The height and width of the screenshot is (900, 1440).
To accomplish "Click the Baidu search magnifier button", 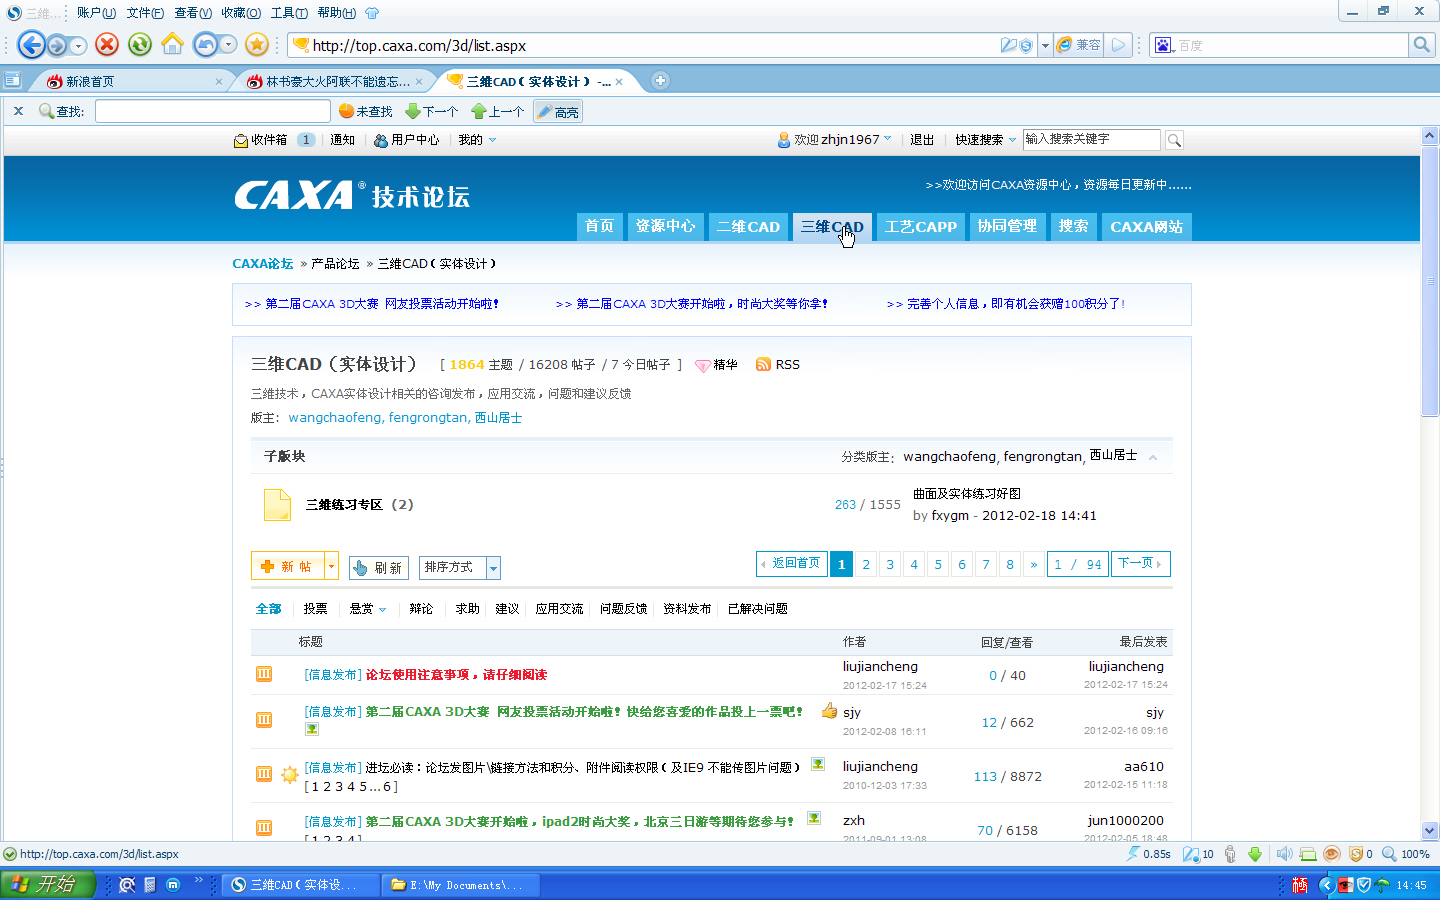I will (1421, 45).
